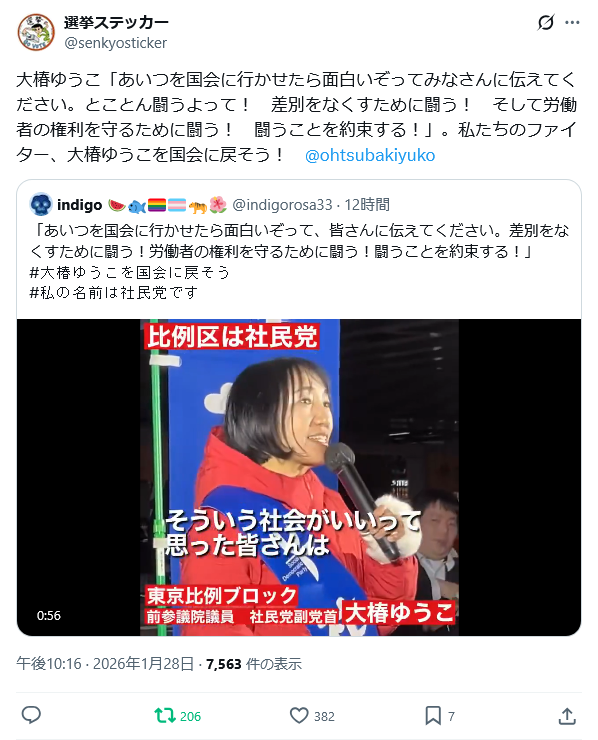Click the 12時間 quoted post timestamp
Viewport: 598px width, 740px height.
367,205
